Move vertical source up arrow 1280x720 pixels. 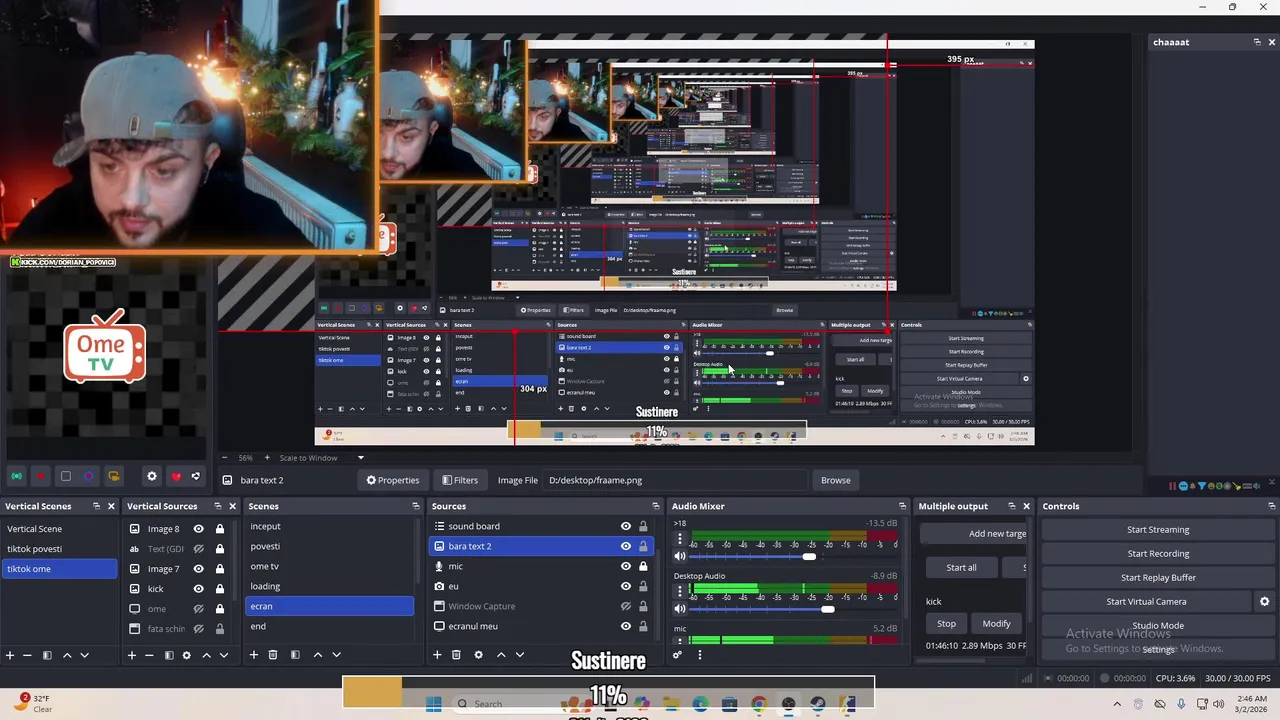coord(206,655)
